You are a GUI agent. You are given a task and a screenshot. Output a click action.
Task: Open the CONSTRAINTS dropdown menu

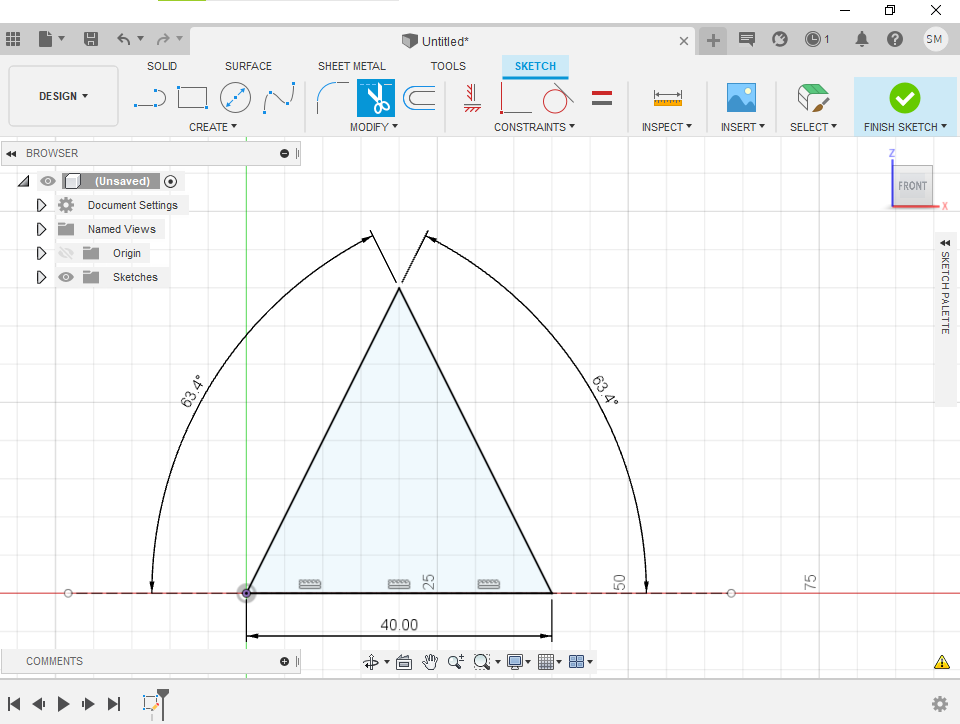(x=534, y=127)
